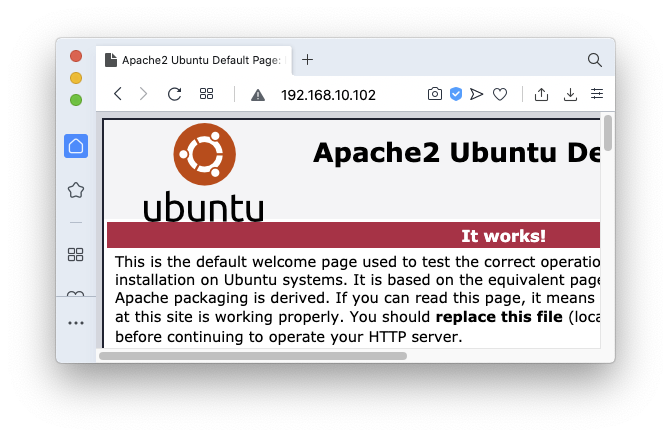Search open tabs with the magnifier icon
The image size is (671, 437).
[595, 60]
